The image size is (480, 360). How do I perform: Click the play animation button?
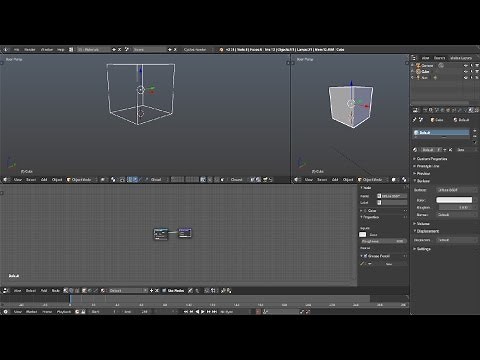coord(203,312)
